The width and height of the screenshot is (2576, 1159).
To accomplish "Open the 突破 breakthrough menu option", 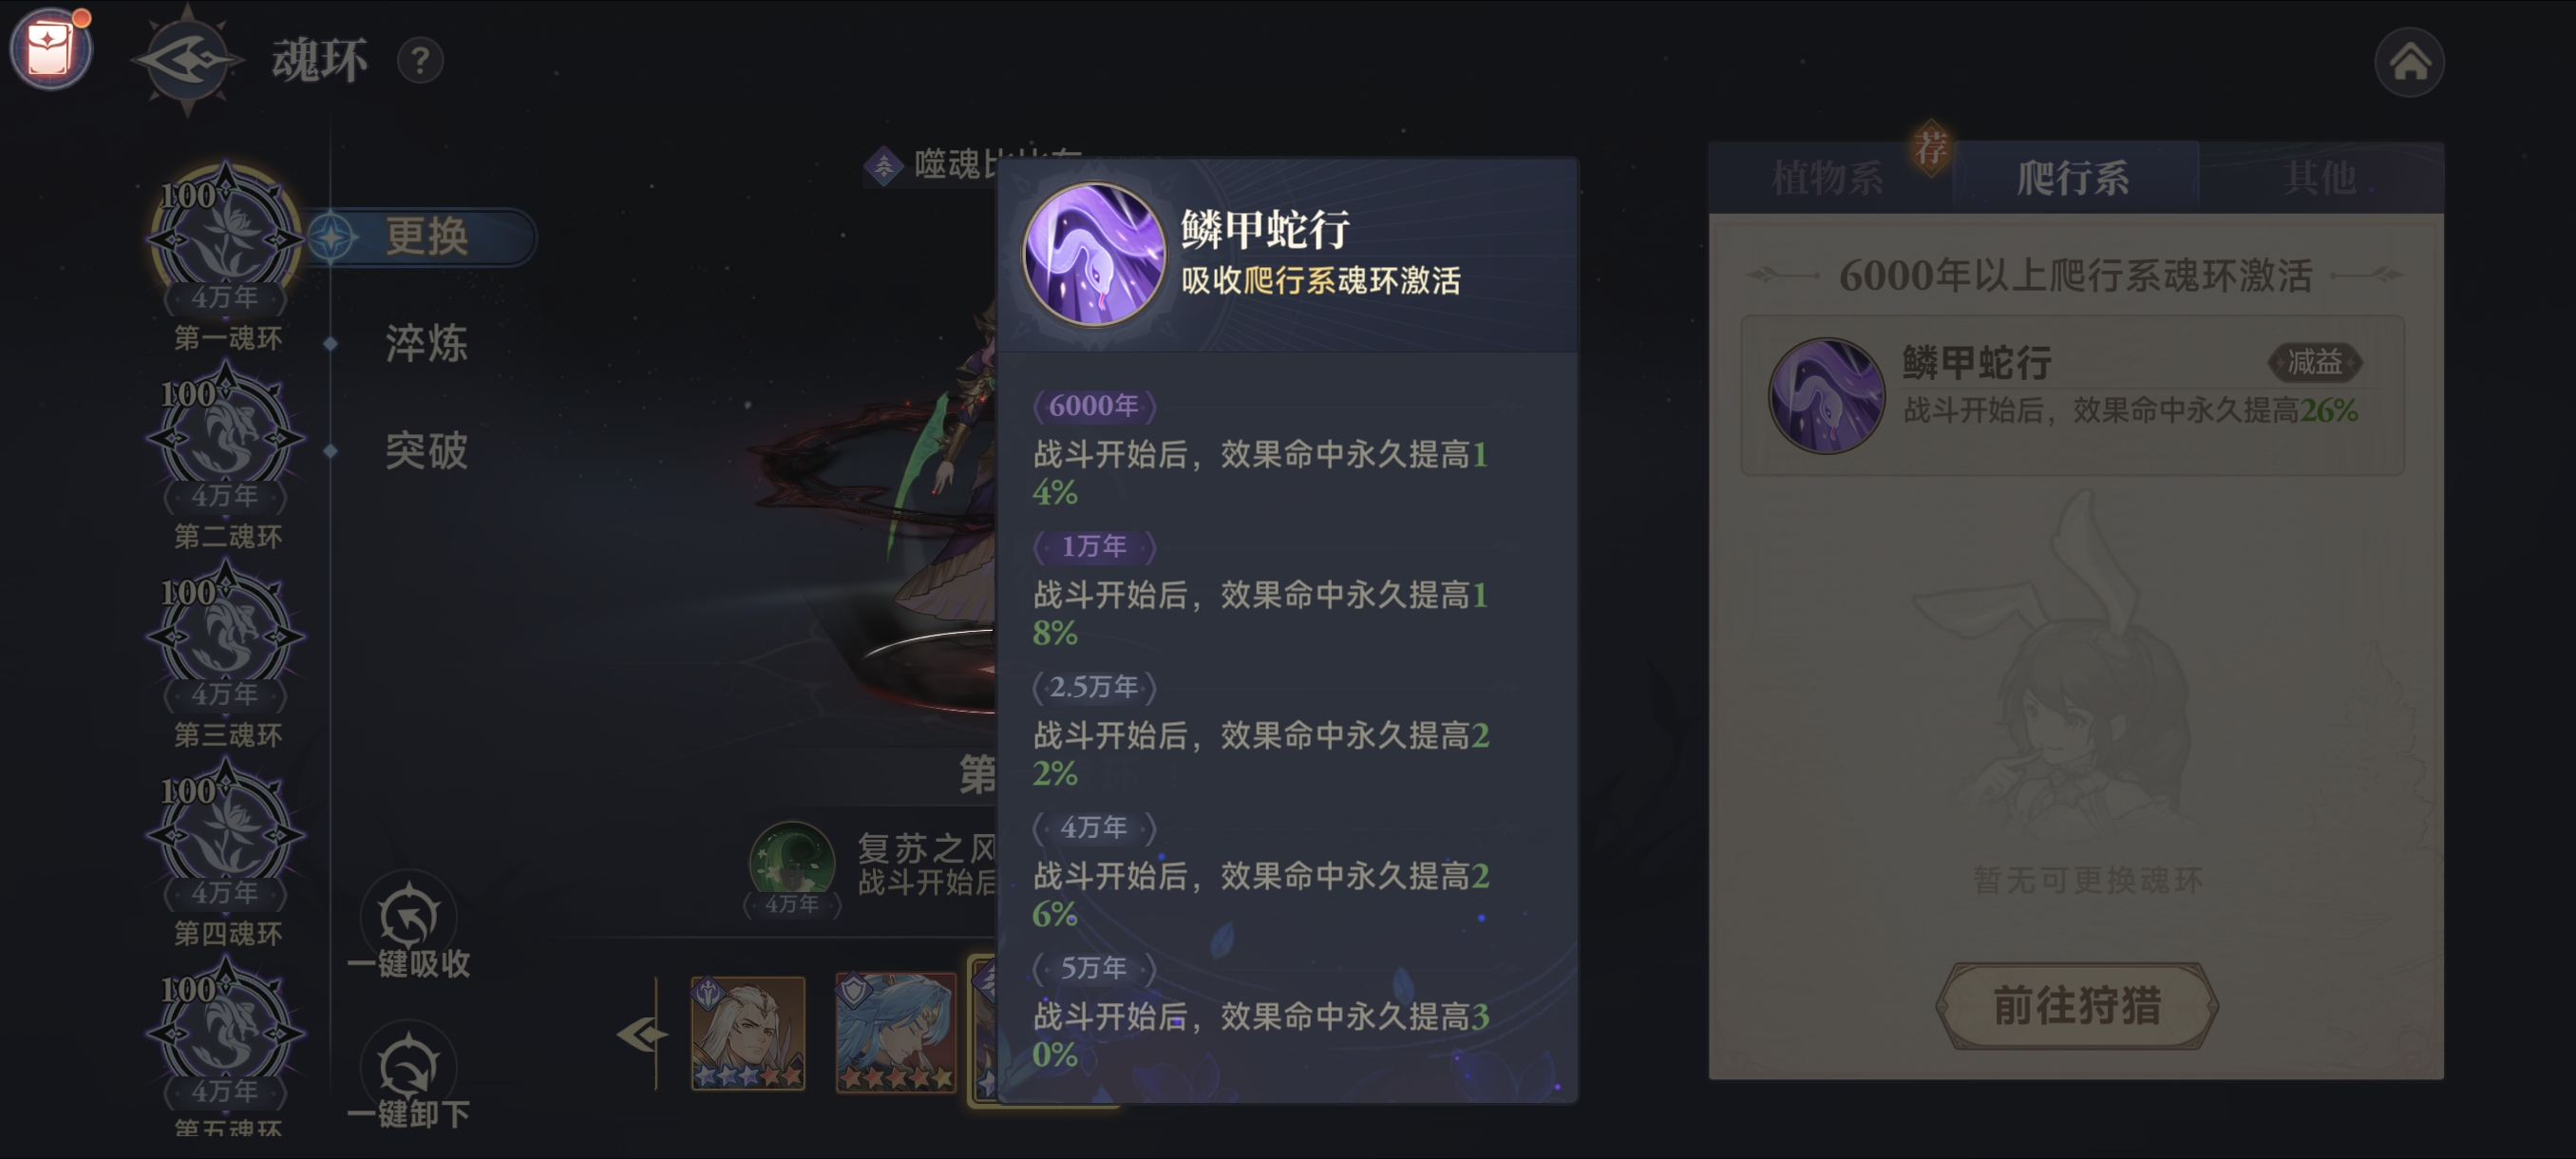I will pyautogui.click(x=427, y=451).
